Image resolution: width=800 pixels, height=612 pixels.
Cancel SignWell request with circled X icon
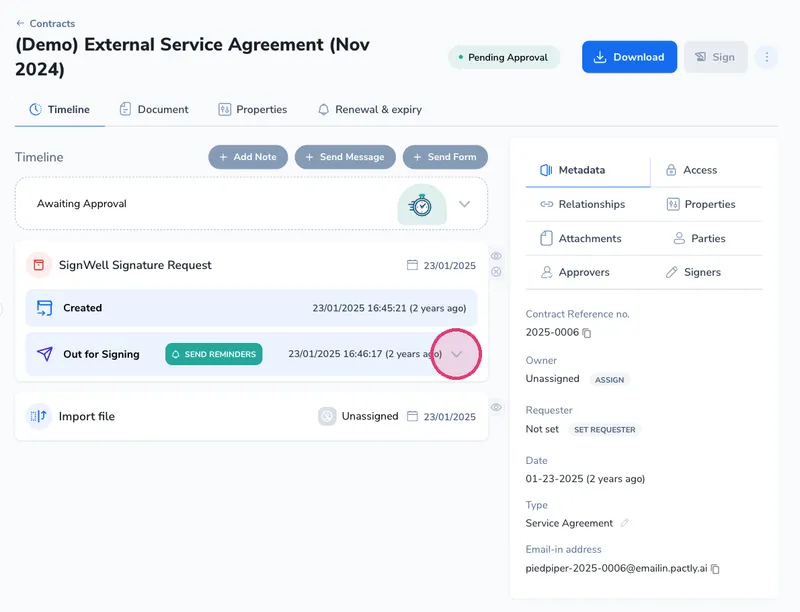click(496, 272)
